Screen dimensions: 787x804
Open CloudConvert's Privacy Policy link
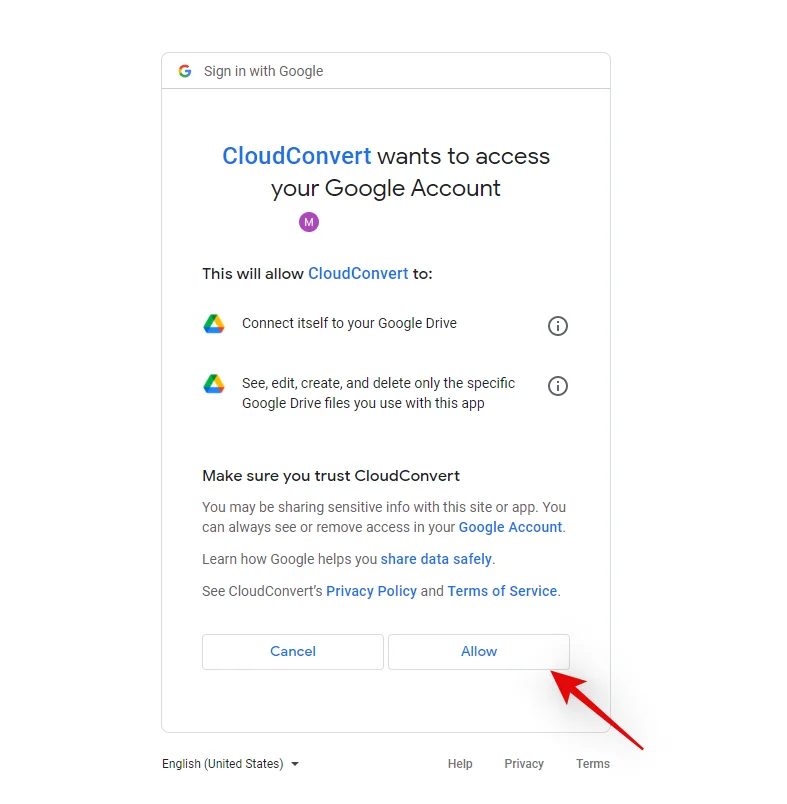371,591
